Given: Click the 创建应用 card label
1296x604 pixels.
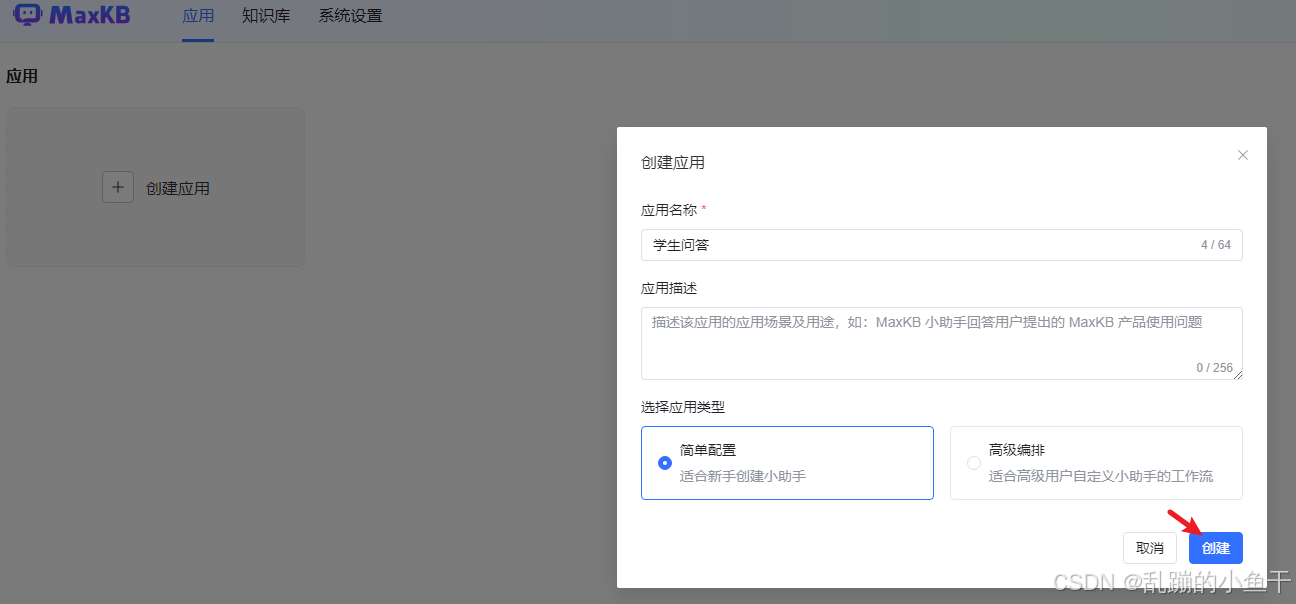Looking at the screenshot, I should click(x=178, y=188).
